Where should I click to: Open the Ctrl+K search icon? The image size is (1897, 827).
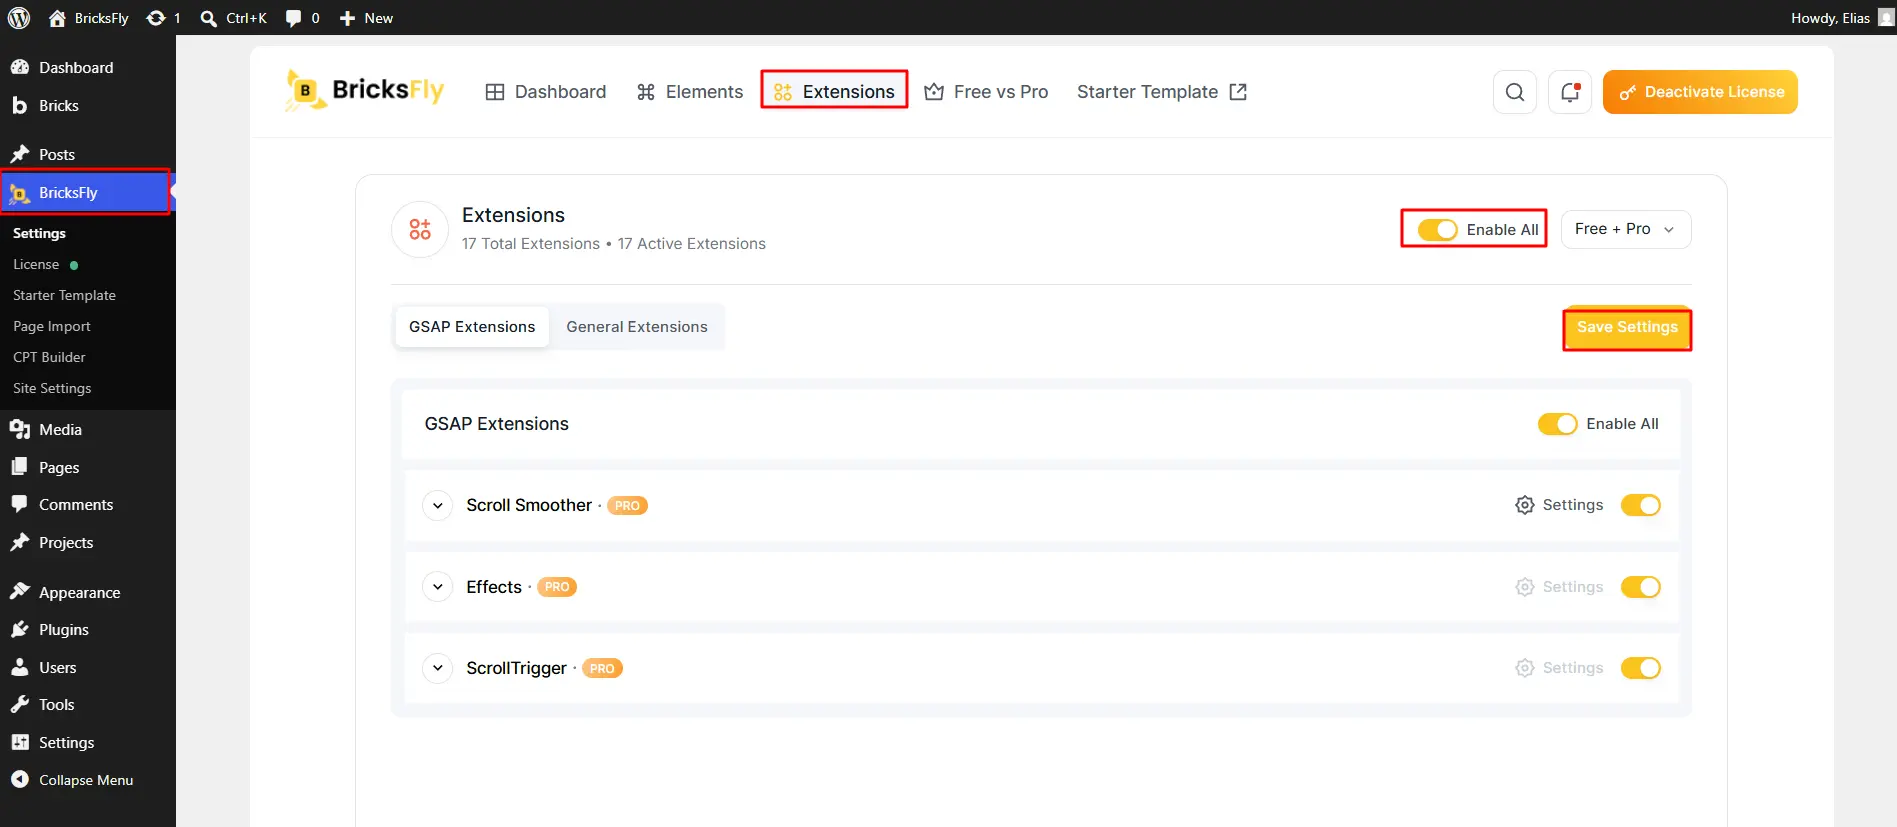(x=208, y=18)
